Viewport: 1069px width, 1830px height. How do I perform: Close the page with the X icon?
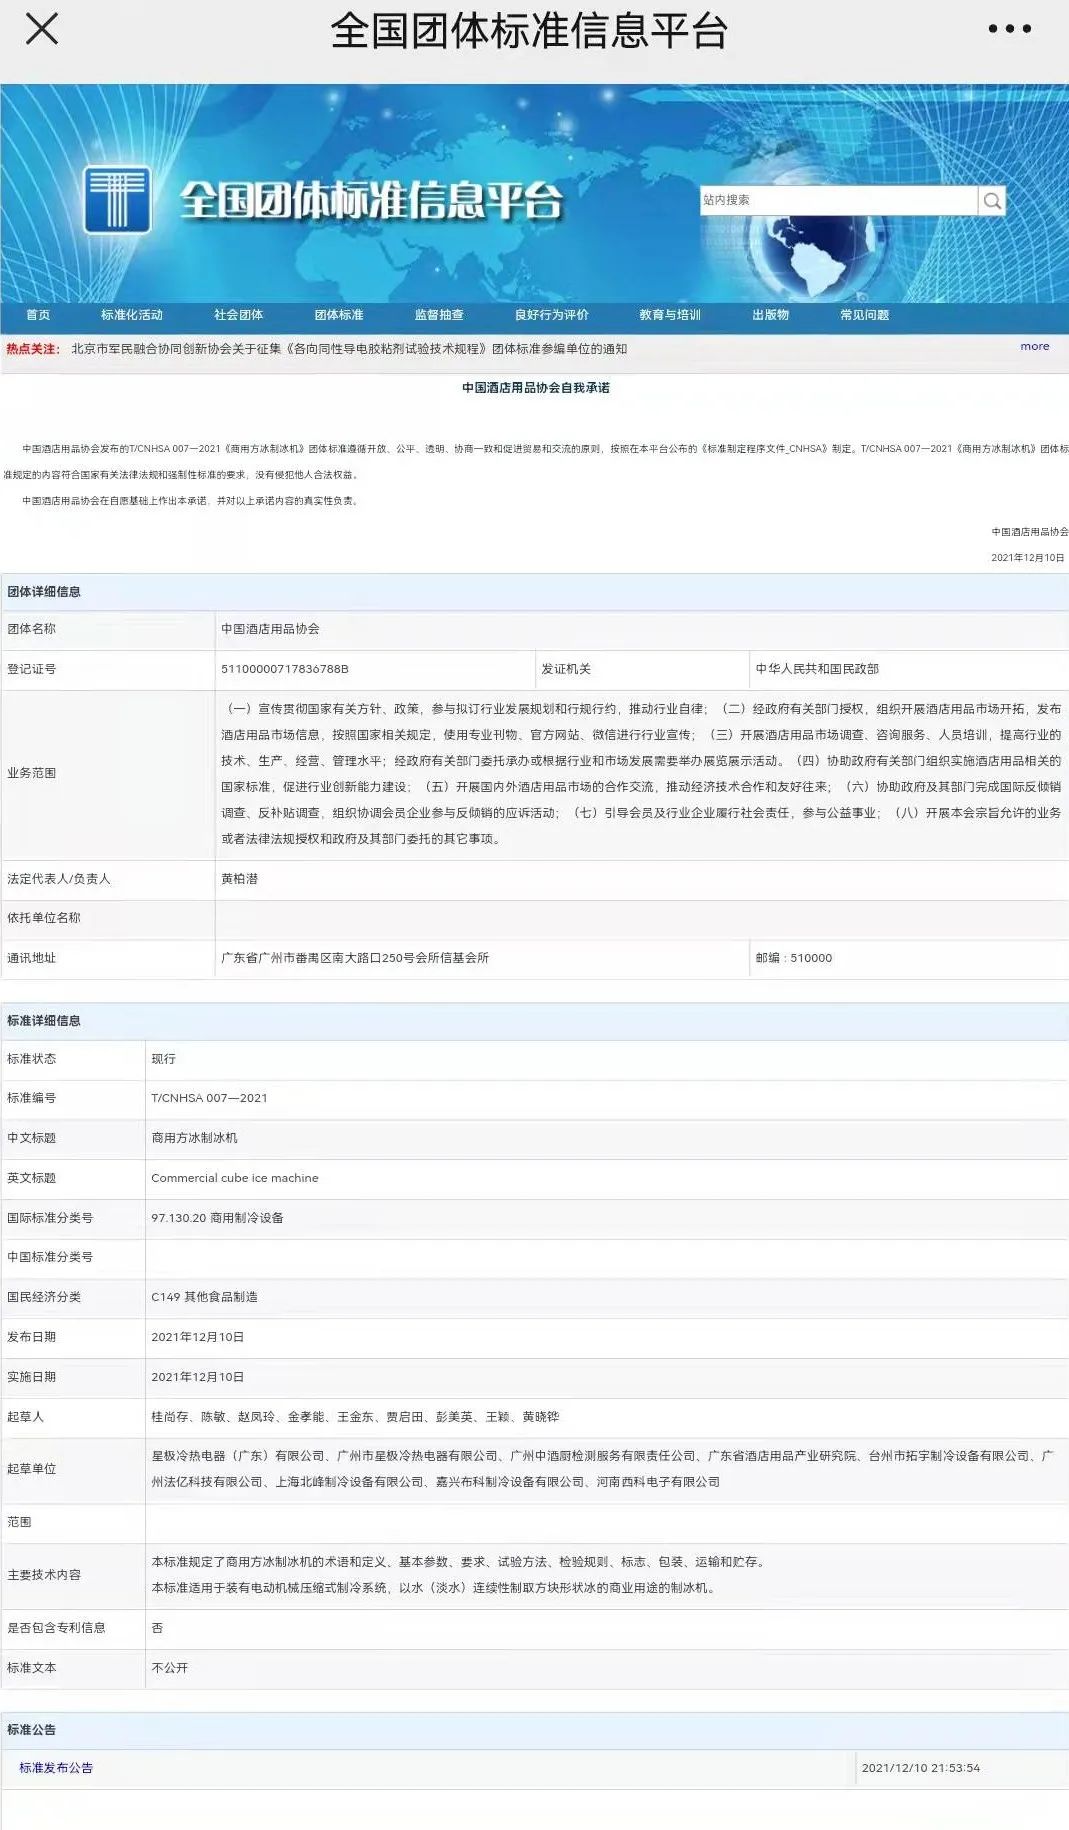[41, 29]
